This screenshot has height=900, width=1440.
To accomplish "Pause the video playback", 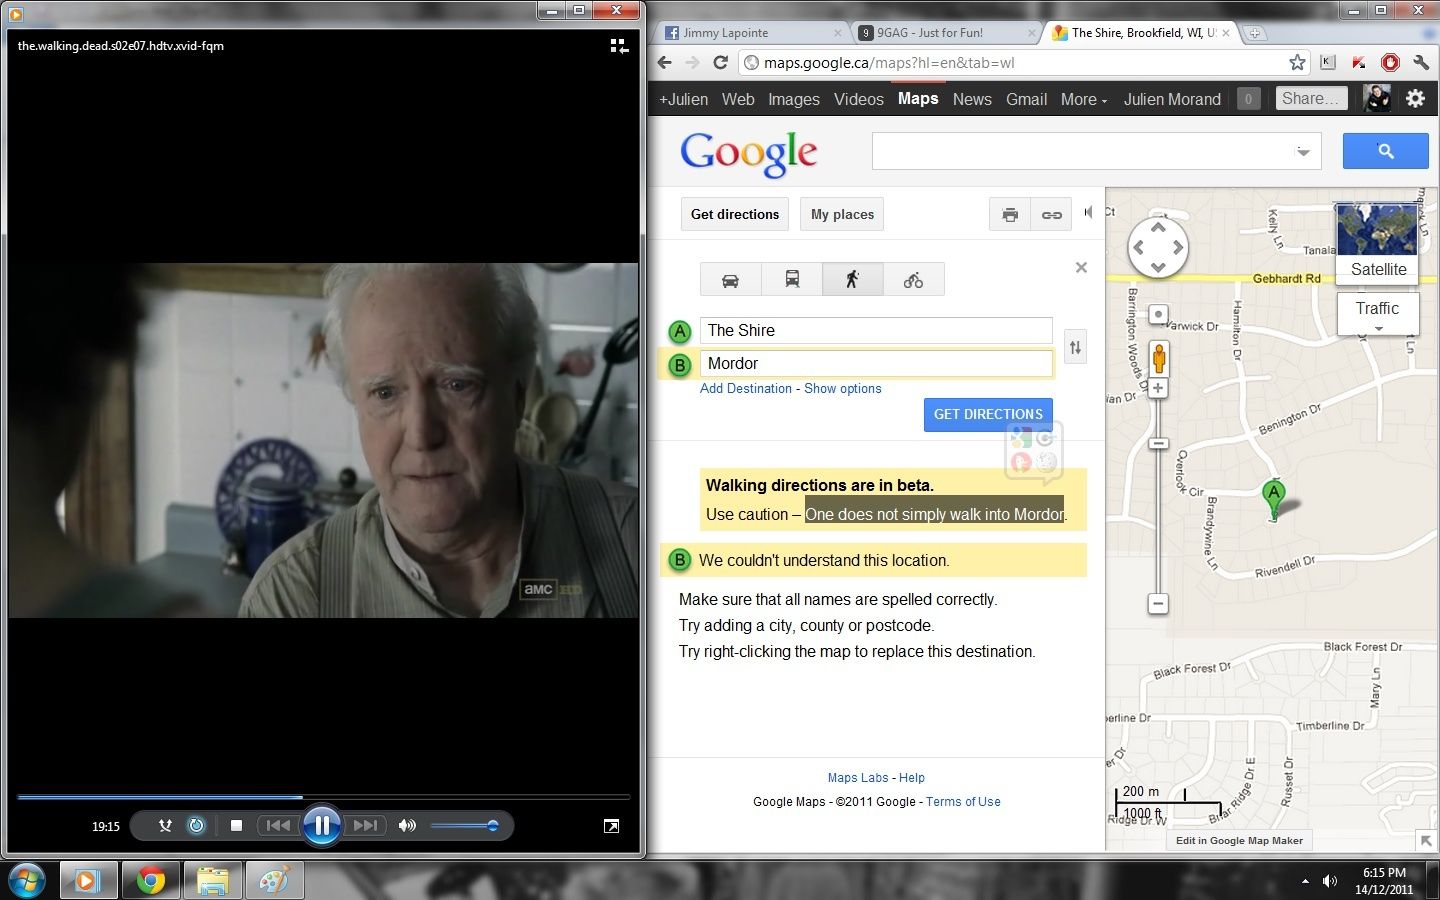I will point(322,825).
